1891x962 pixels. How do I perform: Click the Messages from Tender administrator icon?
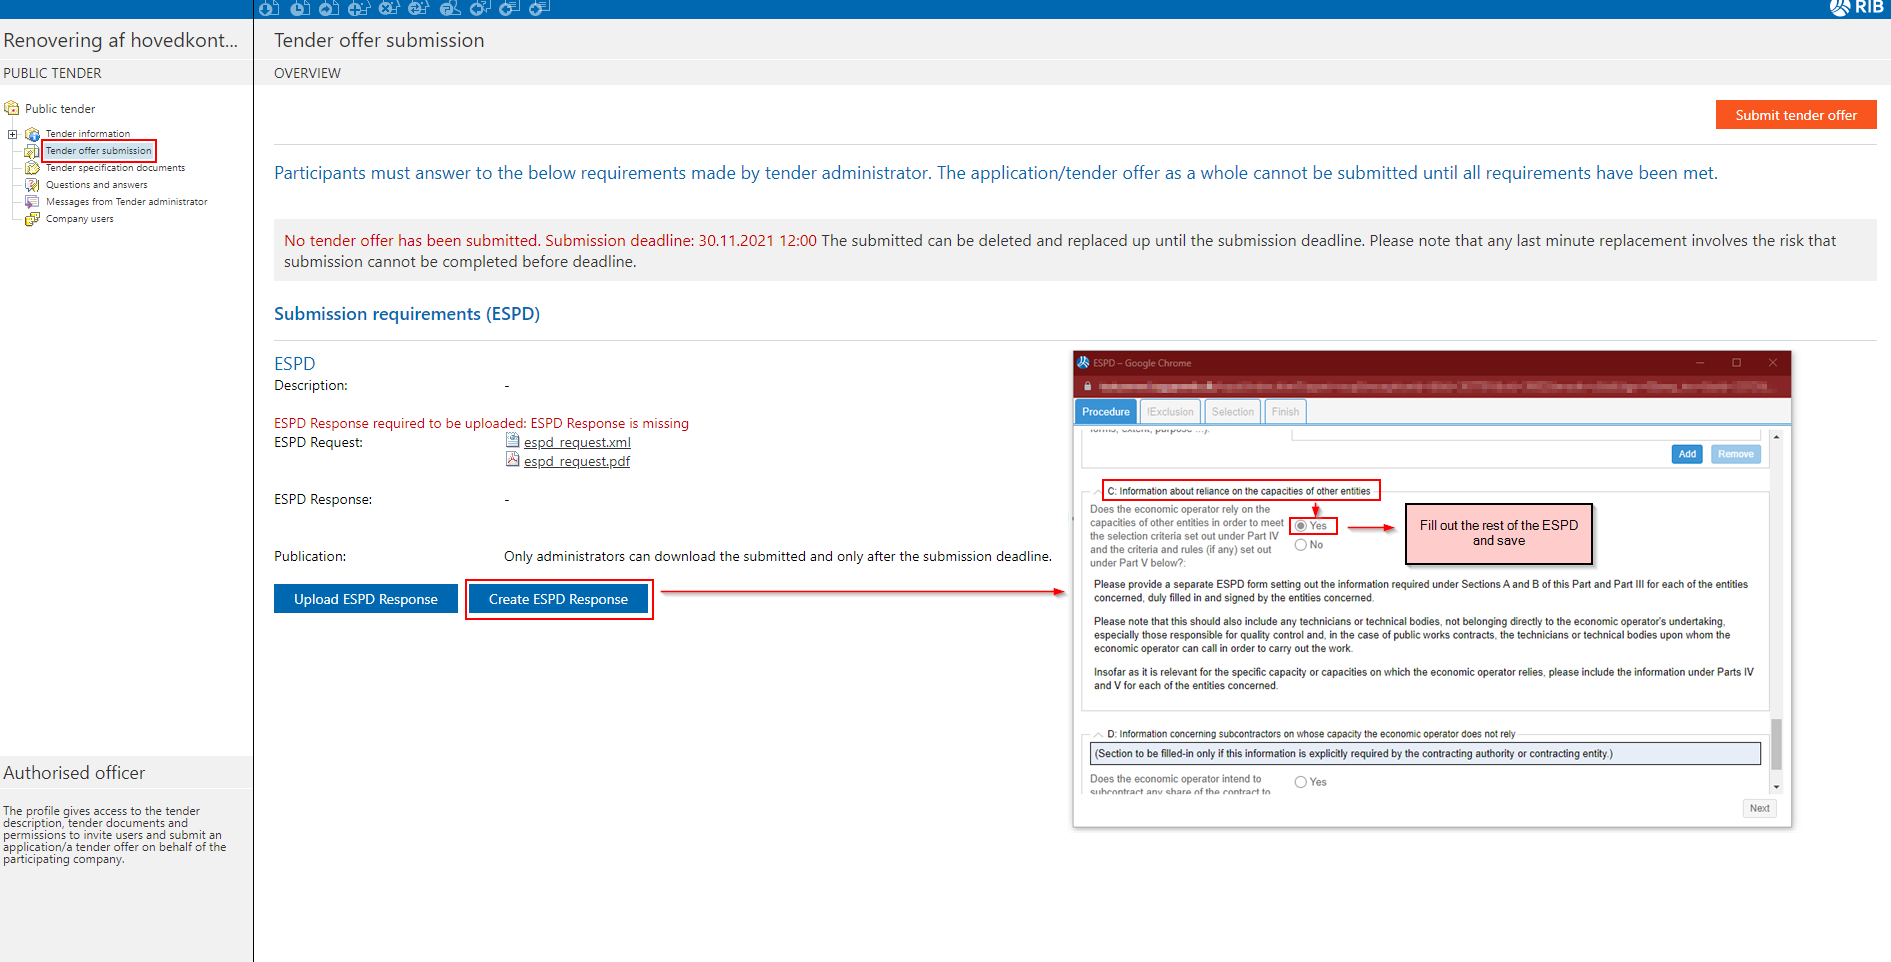[32, 202]
